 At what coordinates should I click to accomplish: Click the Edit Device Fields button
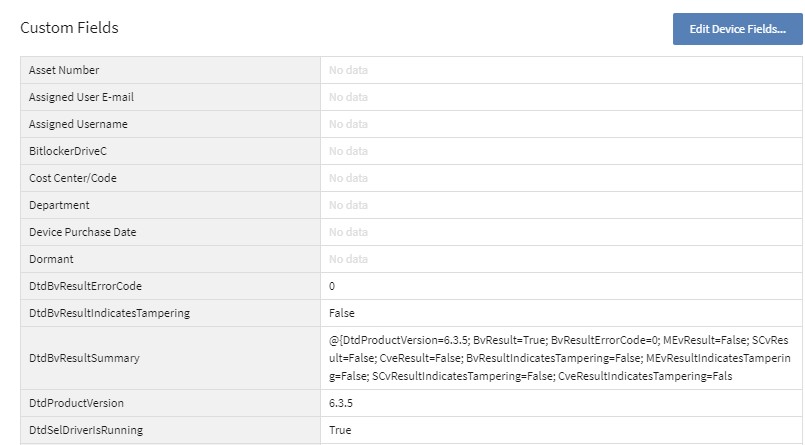click(737, 29)
